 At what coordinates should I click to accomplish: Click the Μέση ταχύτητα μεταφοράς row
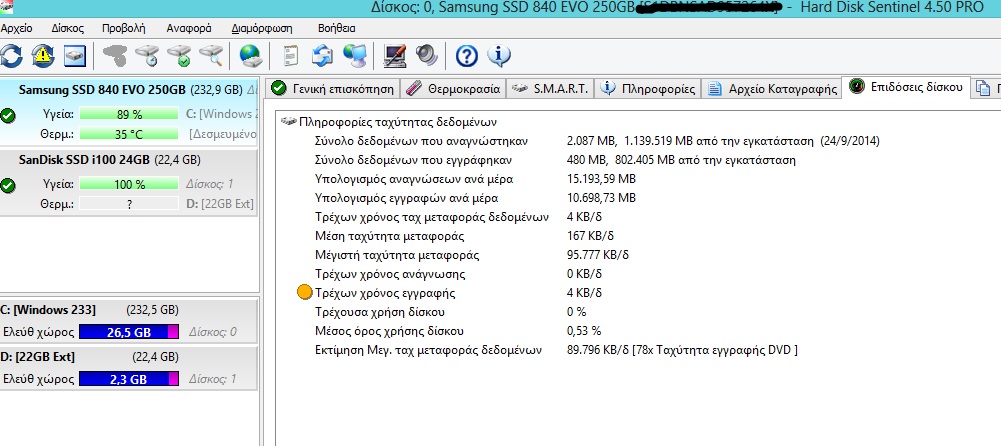465,236
